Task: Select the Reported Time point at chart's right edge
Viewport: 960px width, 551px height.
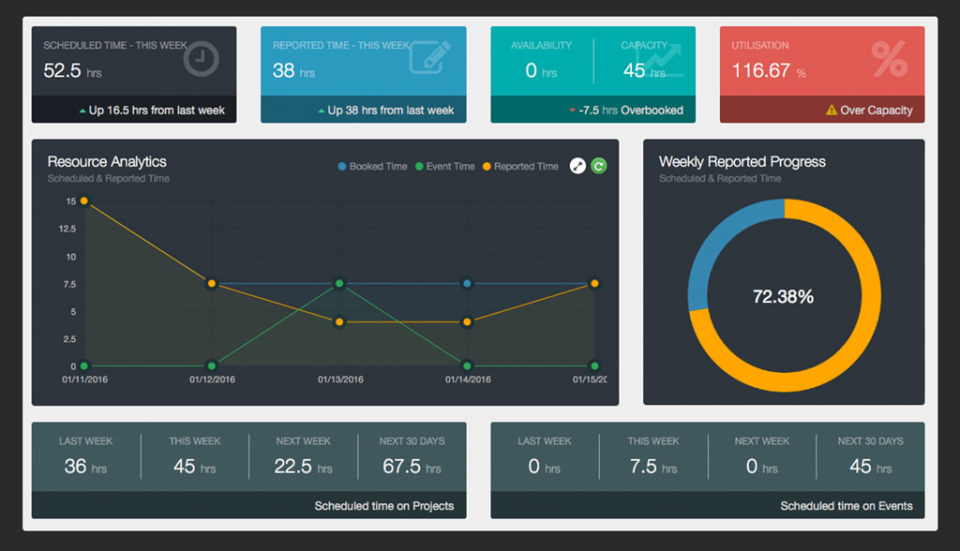Action: pos(594,283)
